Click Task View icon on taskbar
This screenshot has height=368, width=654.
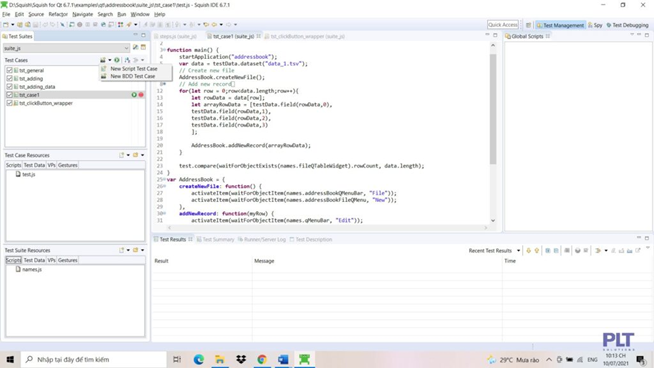[177, 359]
